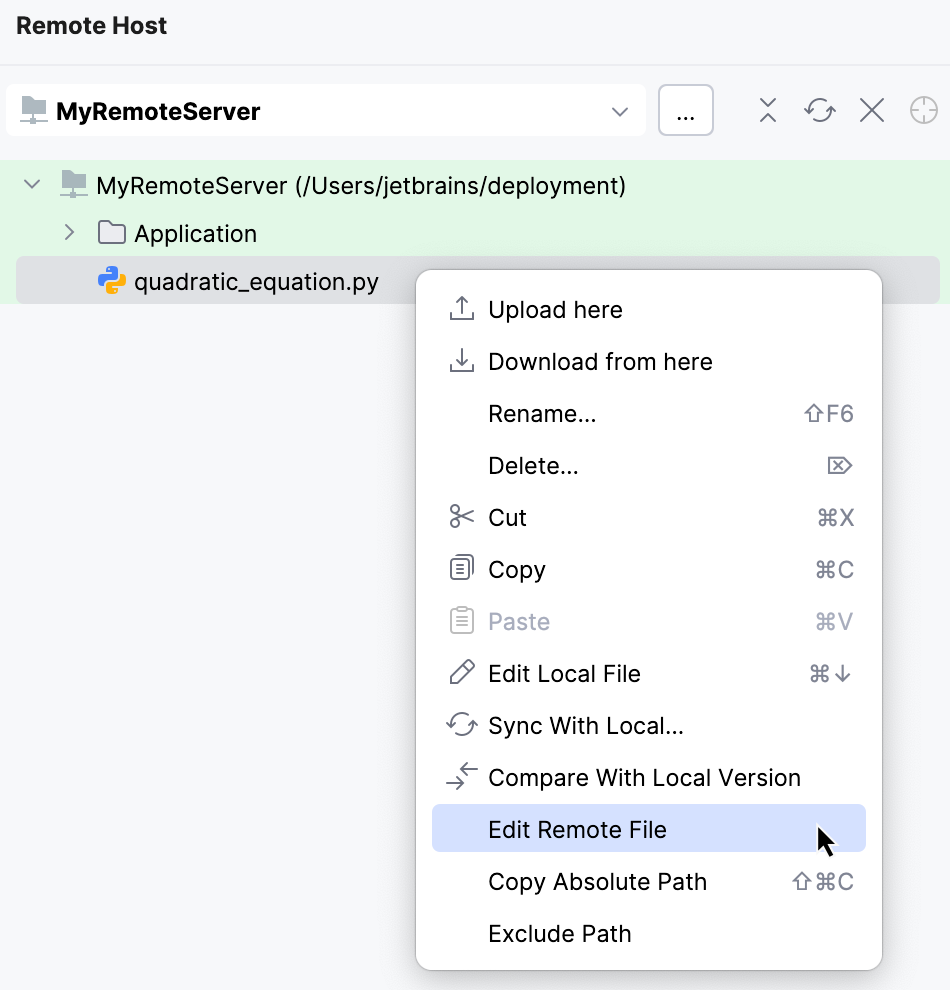This screenshot has width=950, height=990.
Task: Click the upload arrow icon beside Upload here
Action: (x=461, y=309)
